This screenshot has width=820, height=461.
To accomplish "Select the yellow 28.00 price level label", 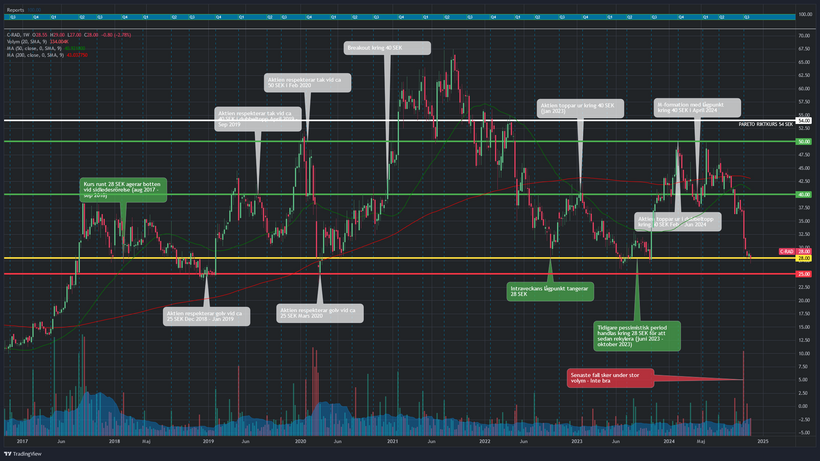I will 803,258.
